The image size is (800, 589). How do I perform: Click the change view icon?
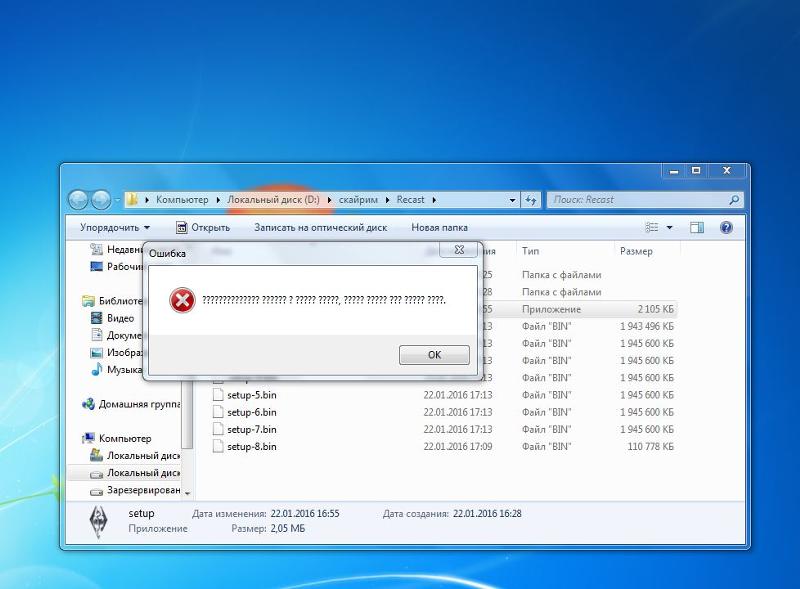[x=652, y=228]
